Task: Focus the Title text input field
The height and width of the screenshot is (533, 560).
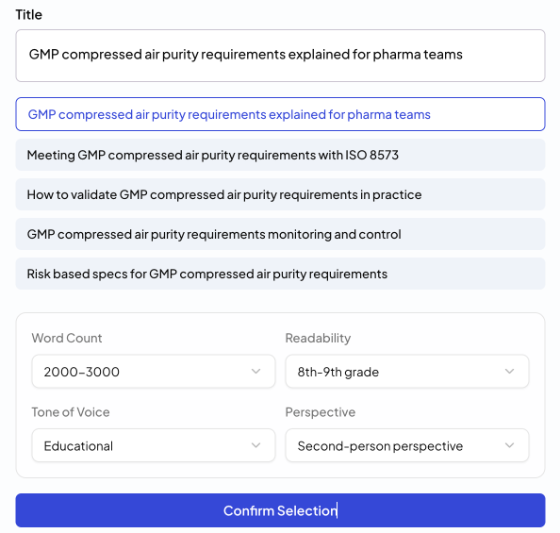Action: [x=280, y=56]
